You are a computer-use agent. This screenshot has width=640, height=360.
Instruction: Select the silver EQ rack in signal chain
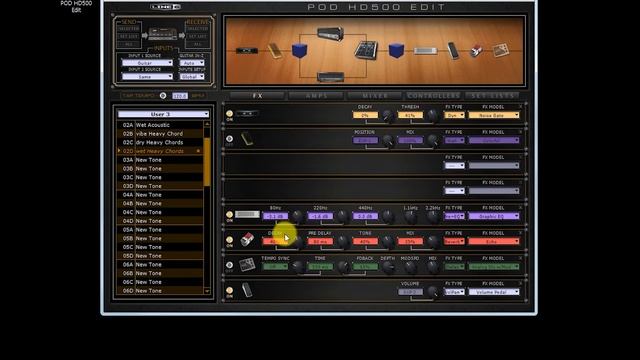pyautogui.click(x=425, y=51)
